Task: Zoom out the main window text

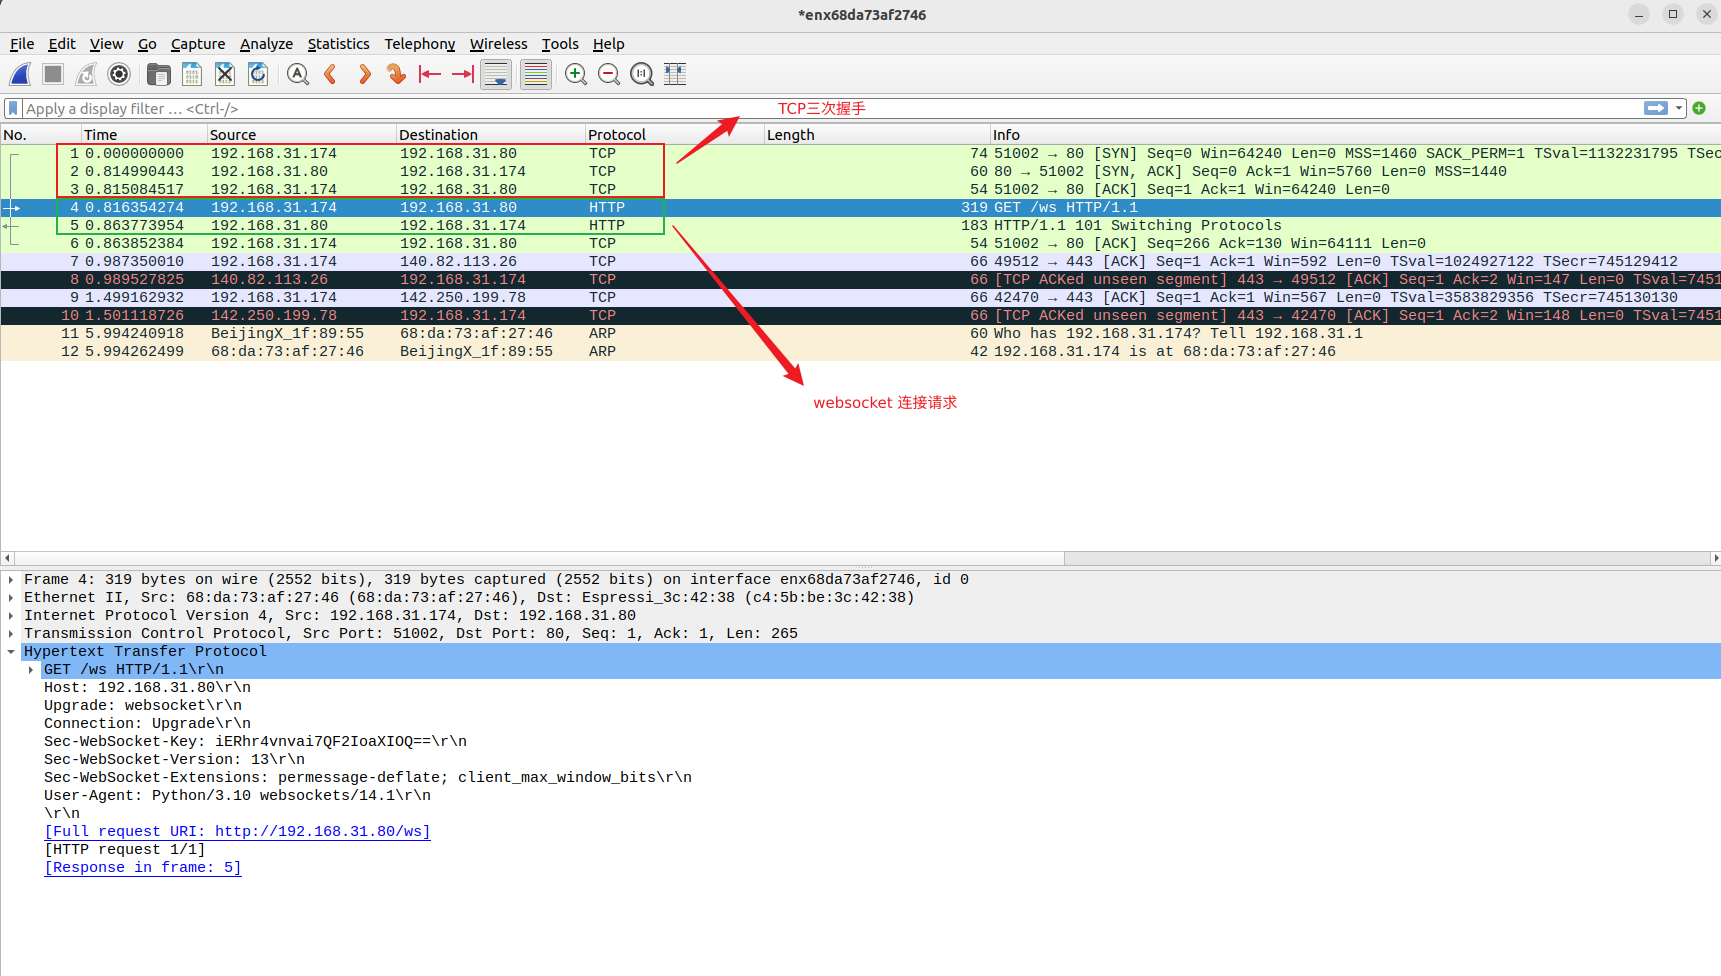Action: coord(609,74)
